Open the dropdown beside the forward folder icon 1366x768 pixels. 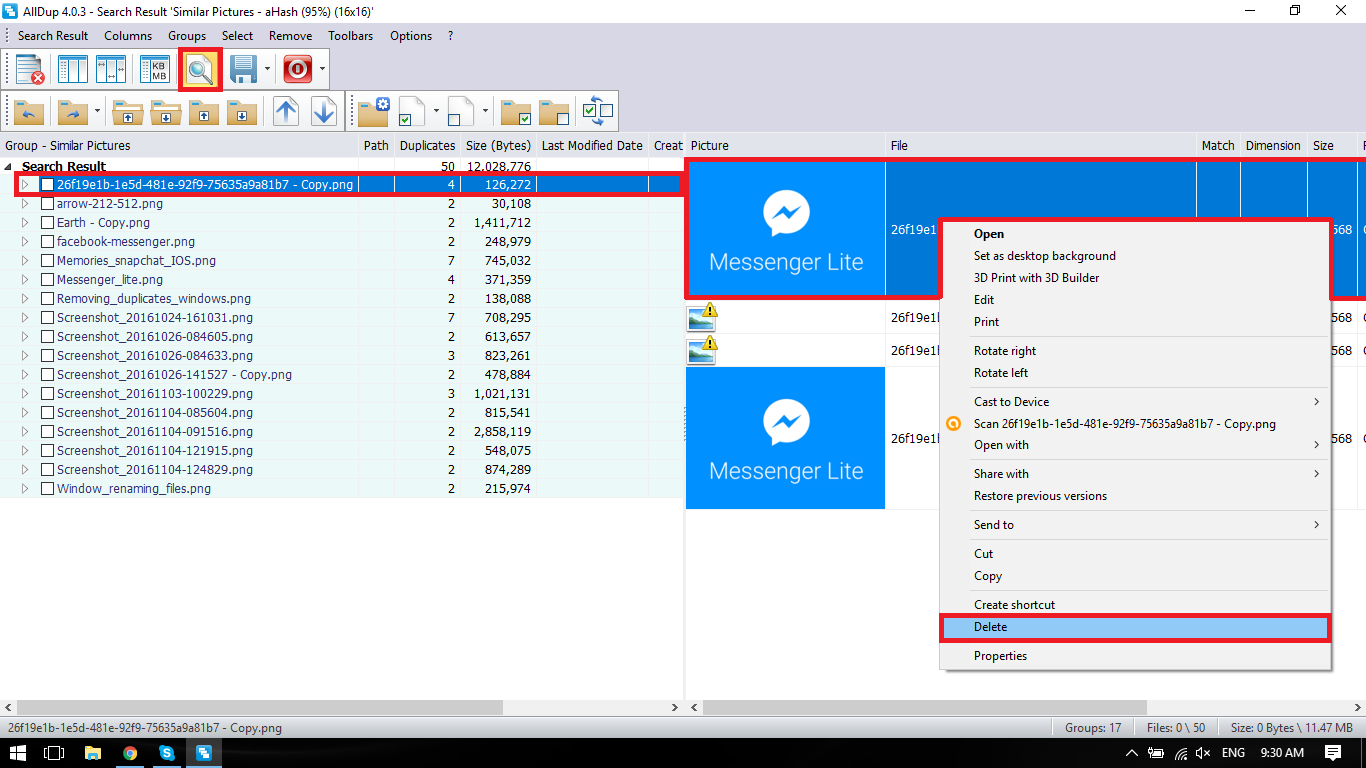97,111
